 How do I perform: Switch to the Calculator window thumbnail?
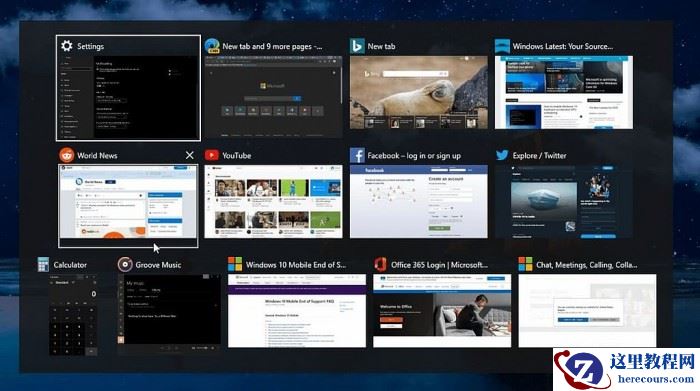[x=74, y=315]
